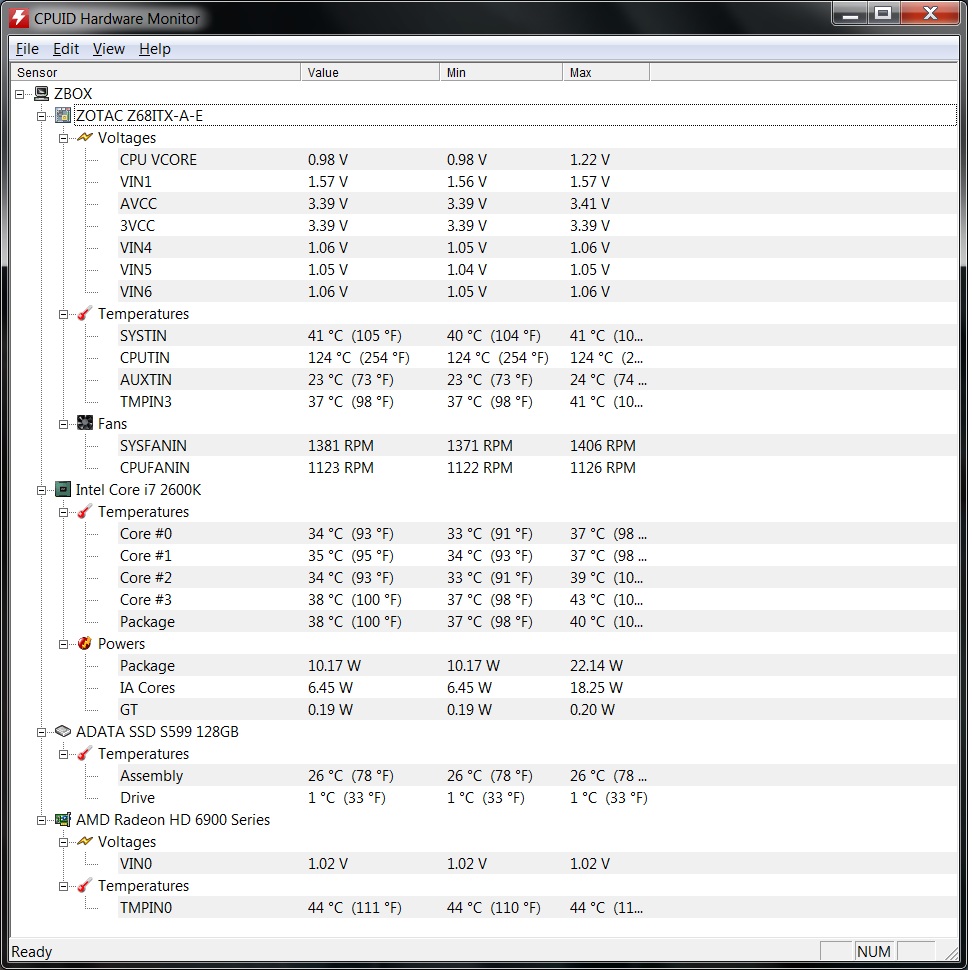The image size is (972, 970).
Task: Click the Sensor column header
Action: tap(156, 73)
